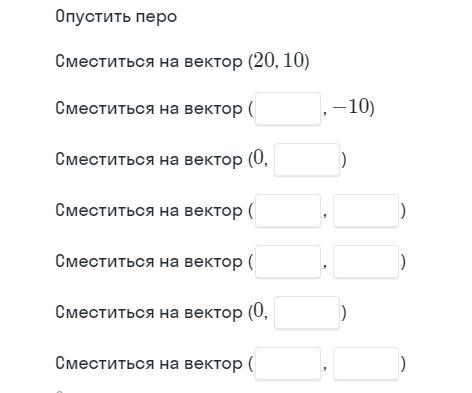
Task: Click 'Сместиться на вектор' label of first (0, …) line
Action: pos(149,159)
